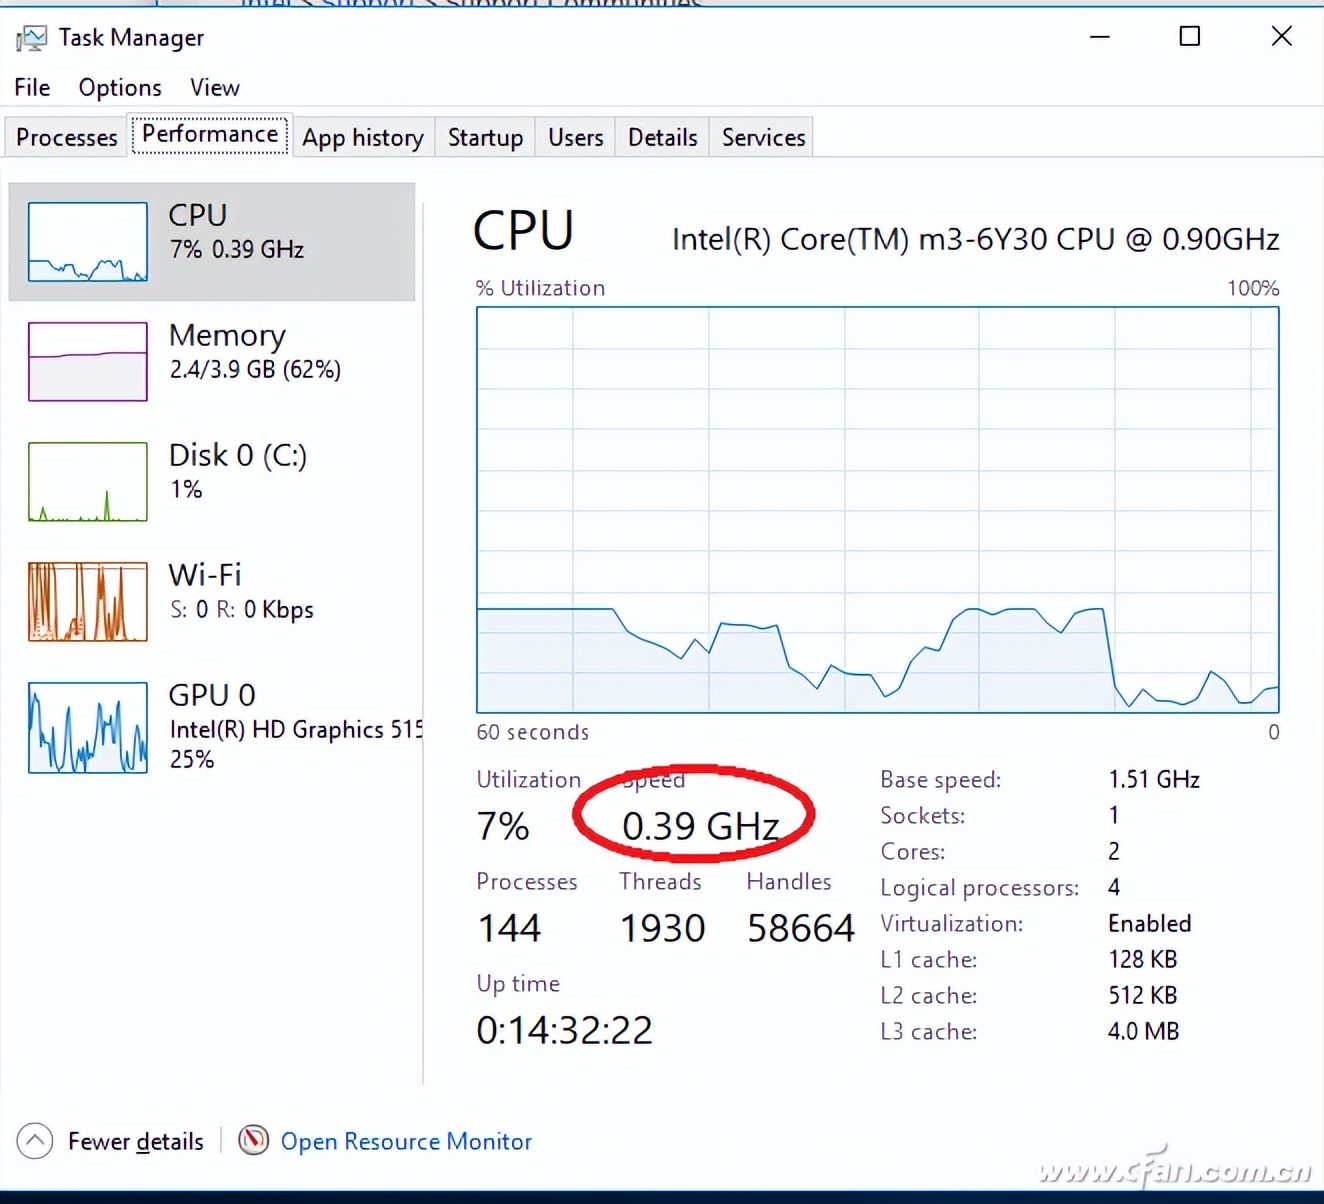Switch to the Performance tab
1324x1204 pixels.
(210, 134)
